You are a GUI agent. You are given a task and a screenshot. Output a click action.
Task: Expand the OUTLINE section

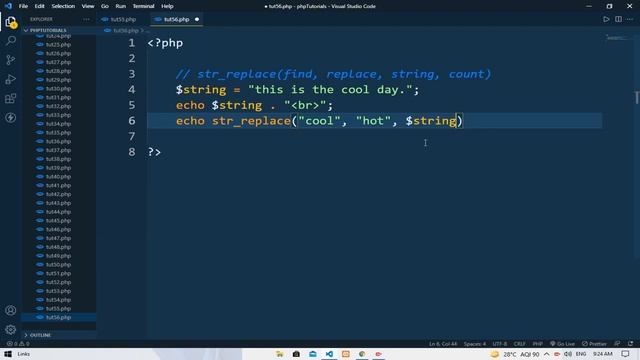coord(58,335)
